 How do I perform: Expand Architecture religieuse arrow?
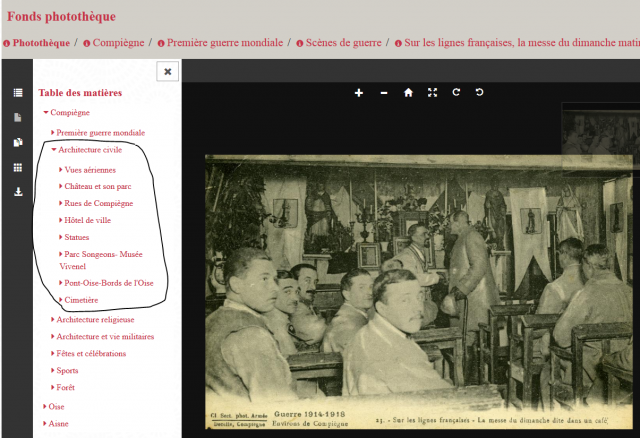point(53,319)
